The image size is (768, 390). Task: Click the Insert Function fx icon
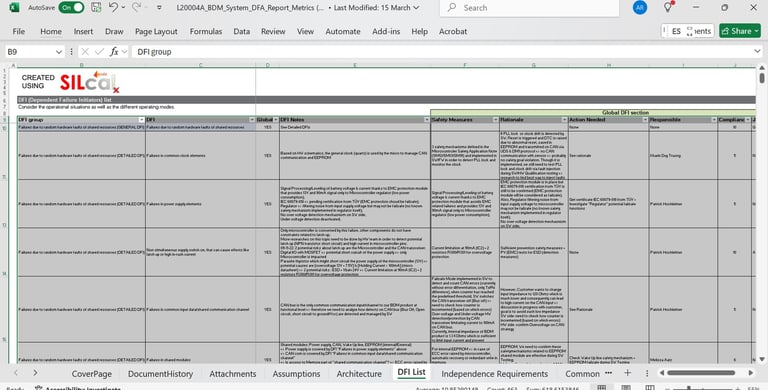click(x=114, y=51)
